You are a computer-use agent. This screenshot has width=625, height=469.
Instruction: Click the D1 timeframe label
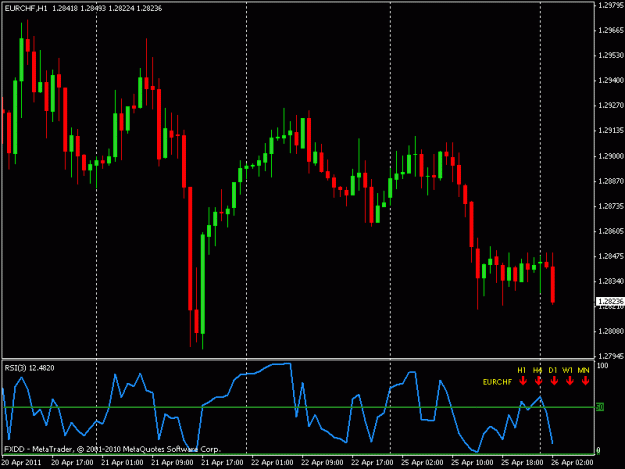(x=552, y=370)
